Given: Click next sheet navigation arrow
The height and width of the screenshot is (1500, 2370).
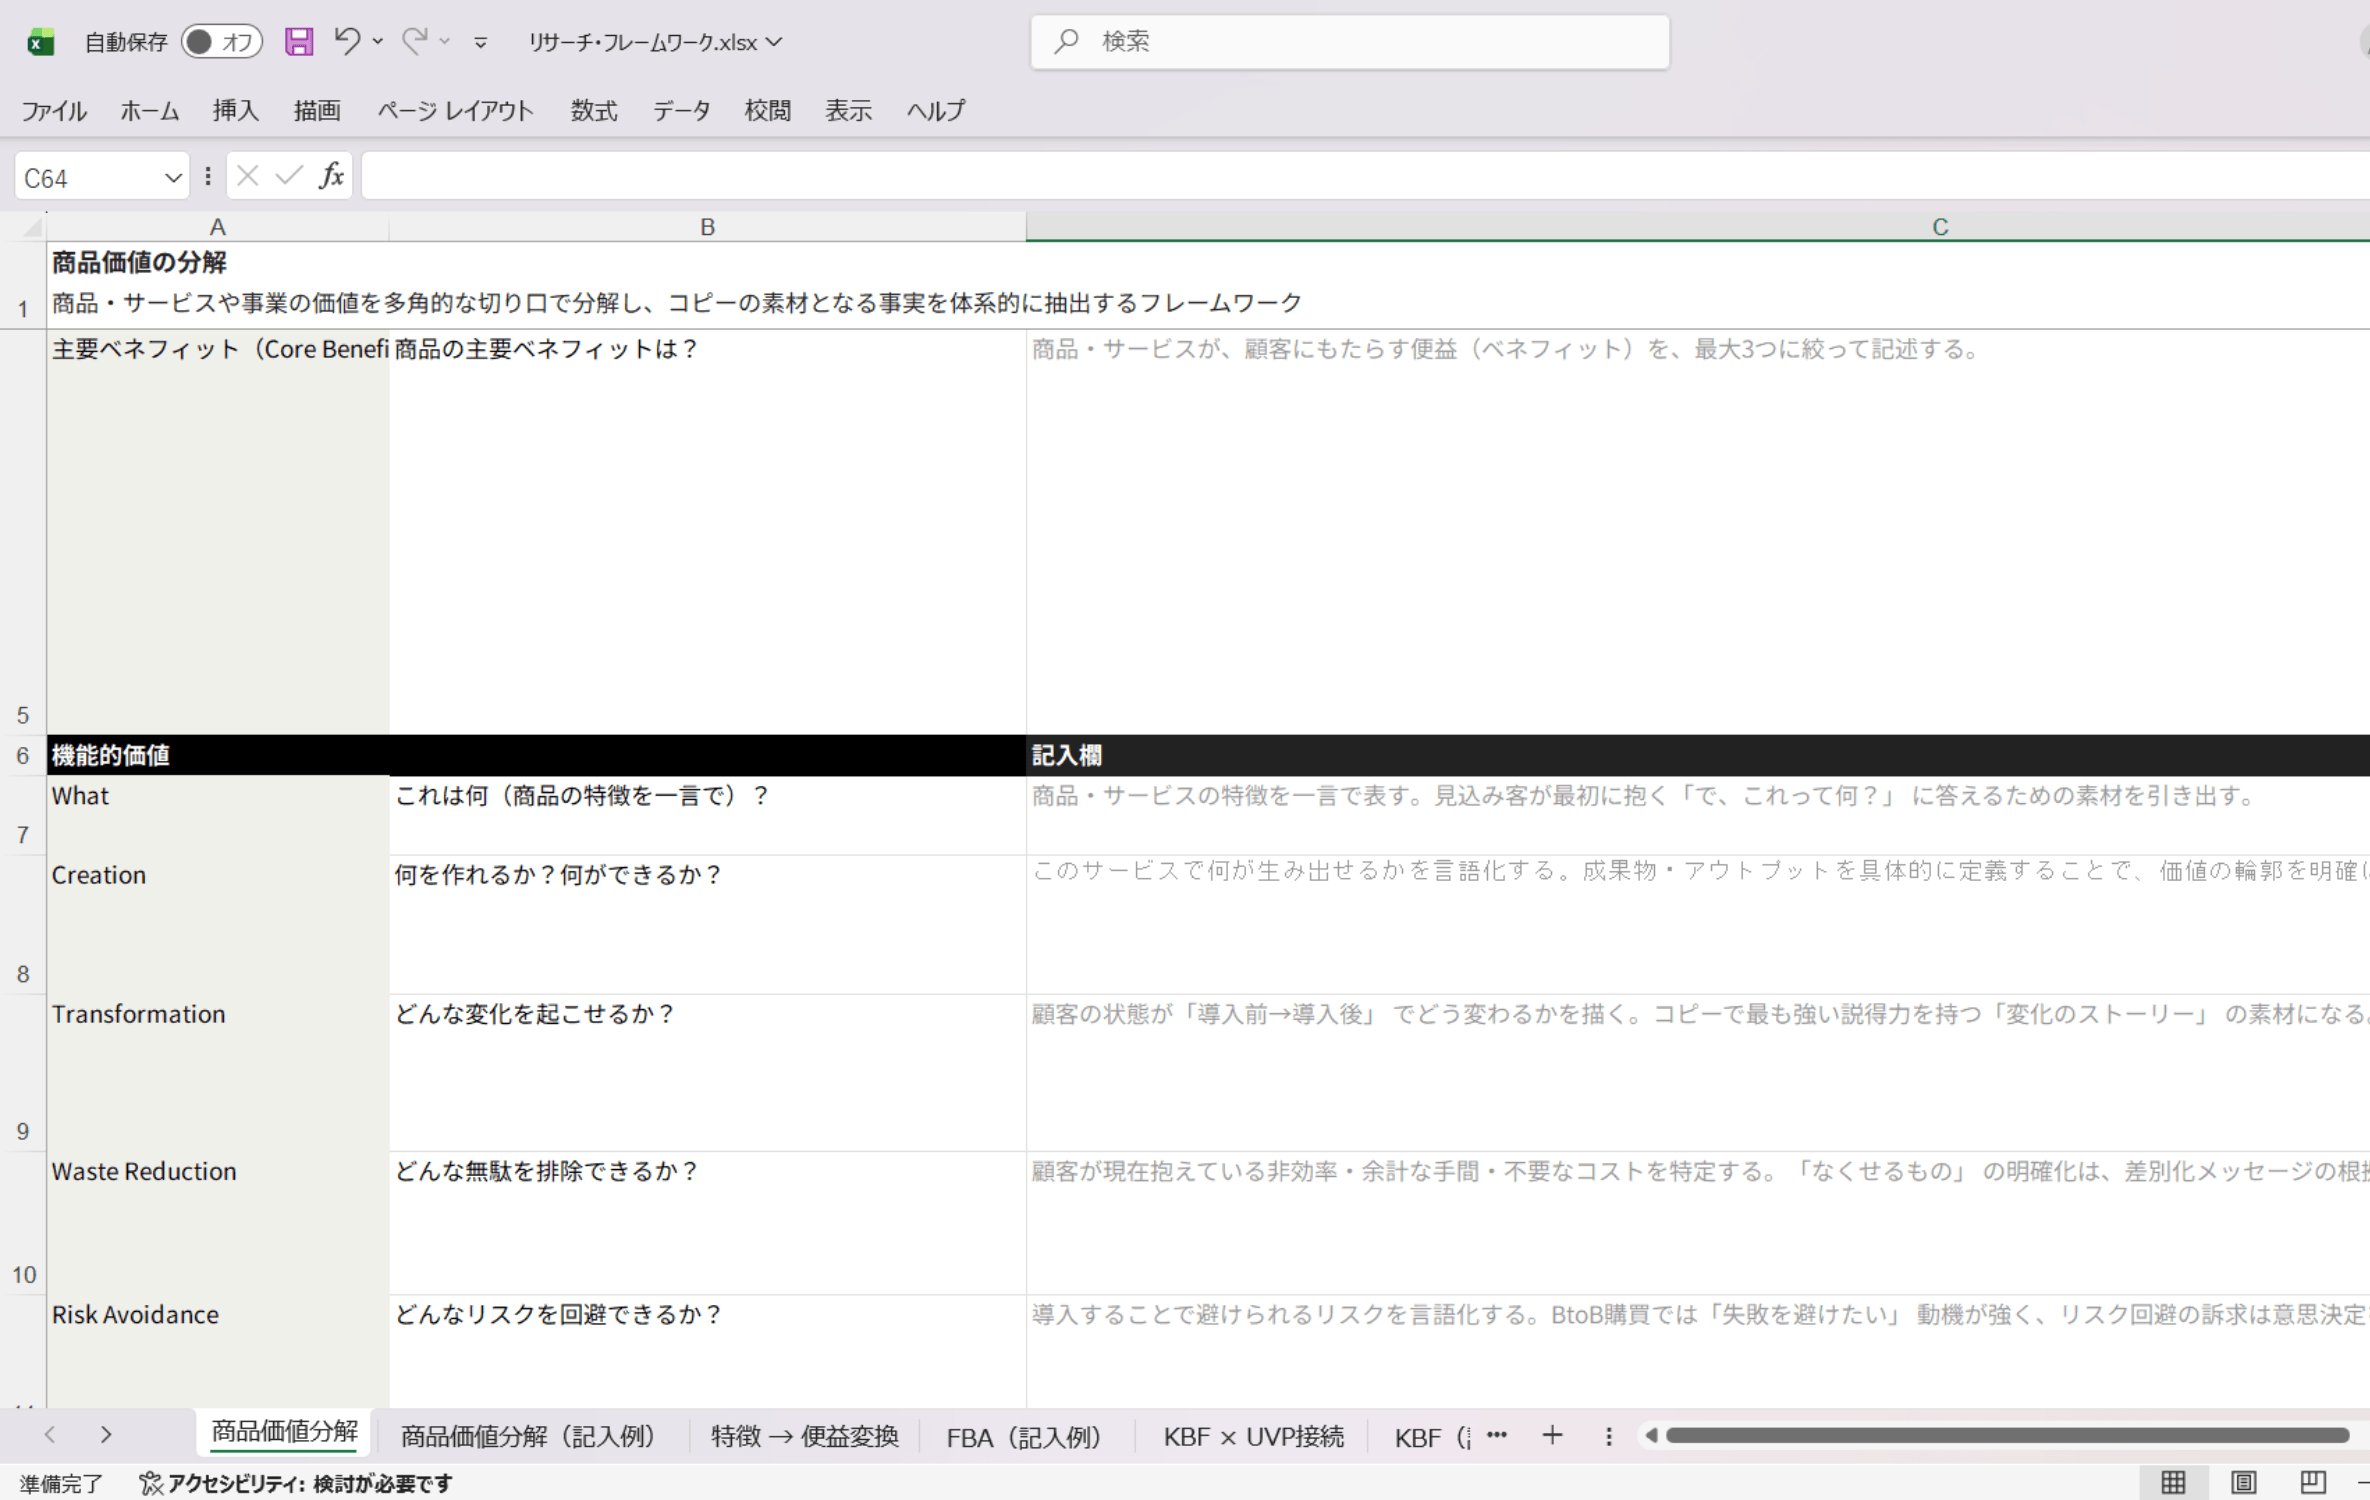Looking at the screenshot, I should (106, 1435).
